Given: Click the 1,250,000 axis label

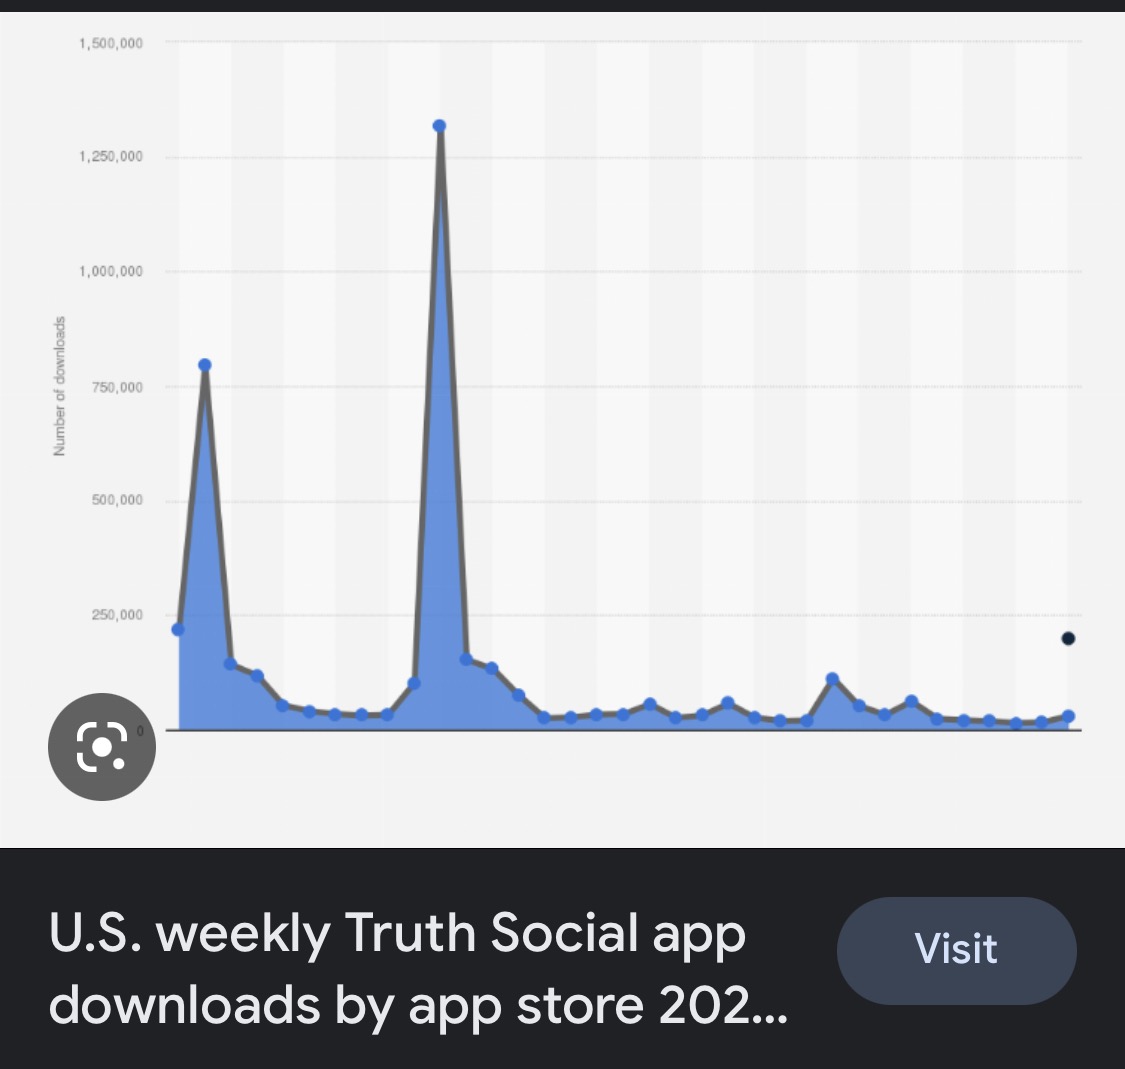Looking at the screenshot, I should tap(109, 157).
